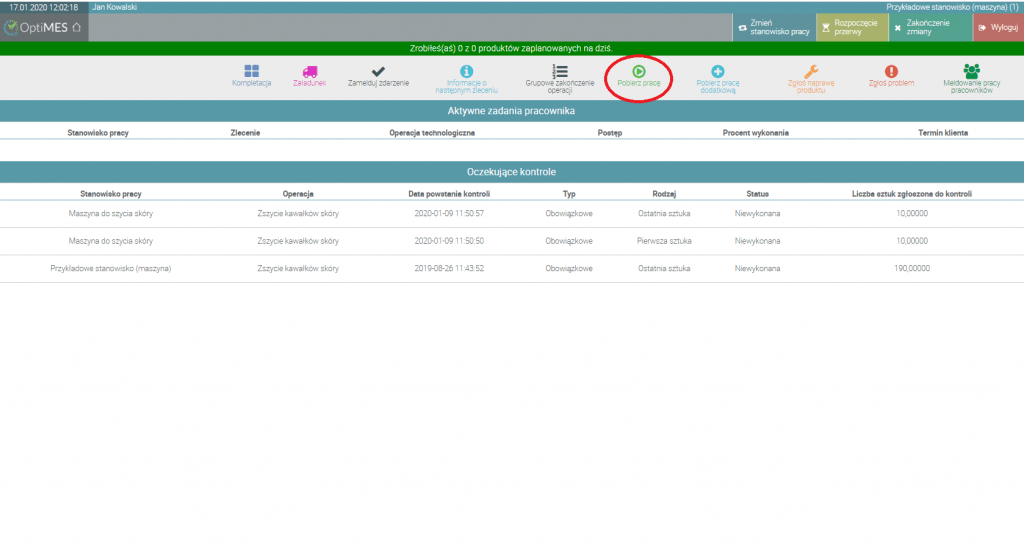Select first Maszyna do szycia skóry row
Viewport: 1024px width, 546px height.
tap(512, 214)
